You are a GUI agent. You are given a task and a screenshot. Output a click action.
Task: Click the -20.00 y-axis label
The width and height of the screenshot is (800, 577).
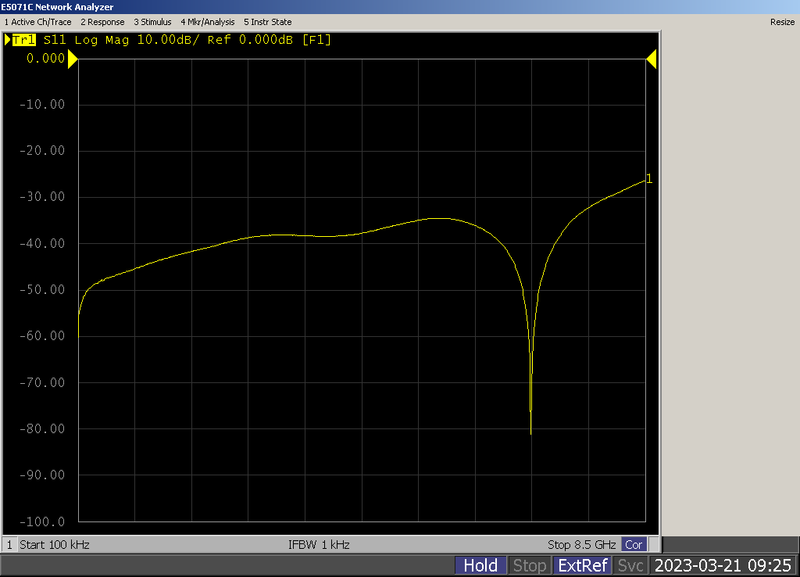point(42,150)
